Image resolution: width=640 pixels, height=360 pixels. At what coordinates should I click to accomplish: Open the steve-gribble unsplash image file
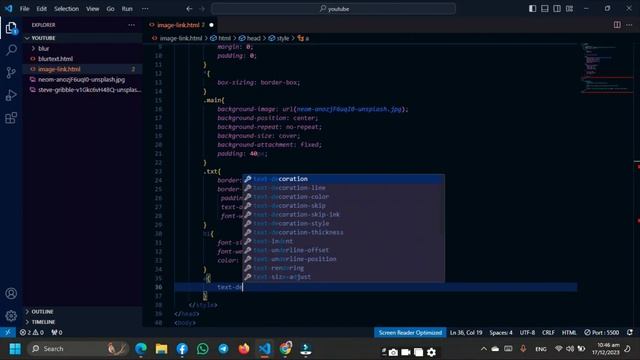82,90
